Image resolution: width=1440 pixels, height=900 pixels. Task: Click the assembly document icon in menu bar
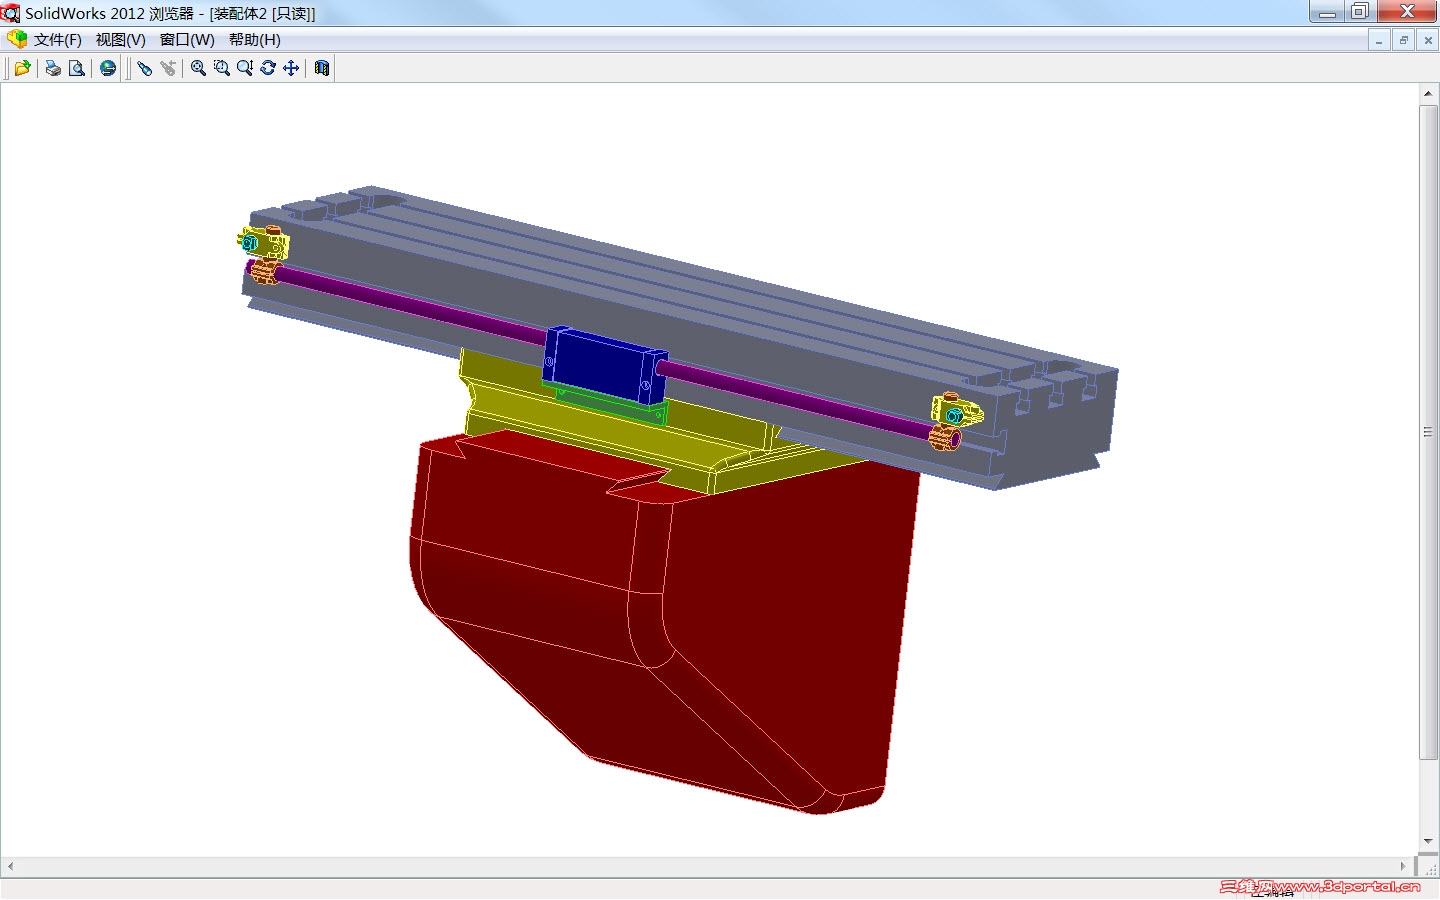coord(17,39)
